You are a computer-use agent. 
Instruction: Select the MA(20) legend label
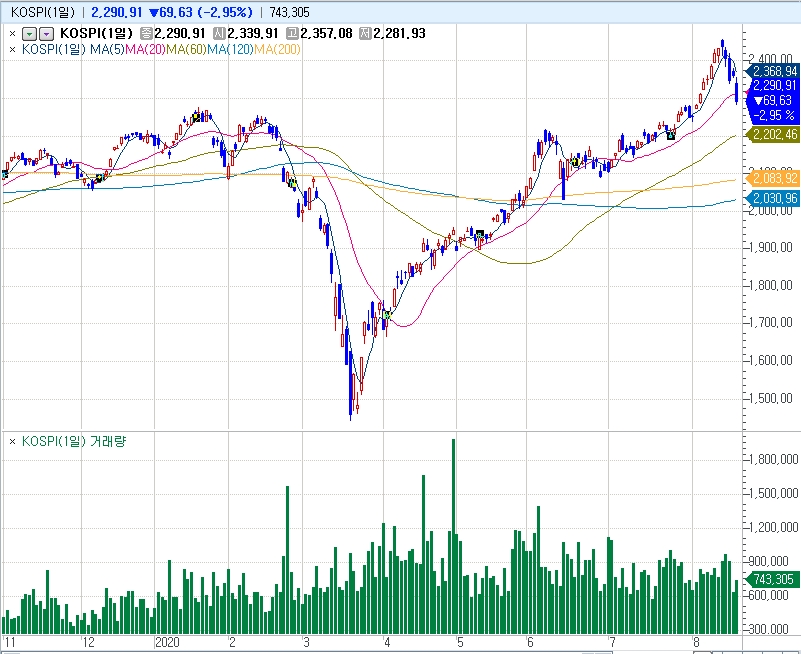[x=145, y=48]
